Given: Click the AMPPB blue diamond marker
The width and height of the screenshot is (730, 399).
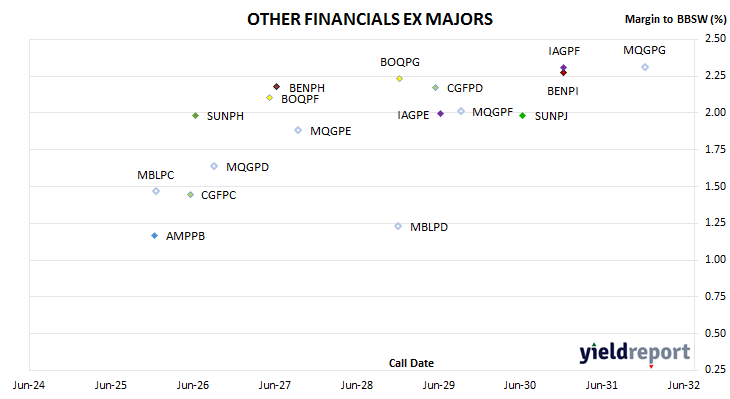Looking at the screenshot, I should 155,236.
